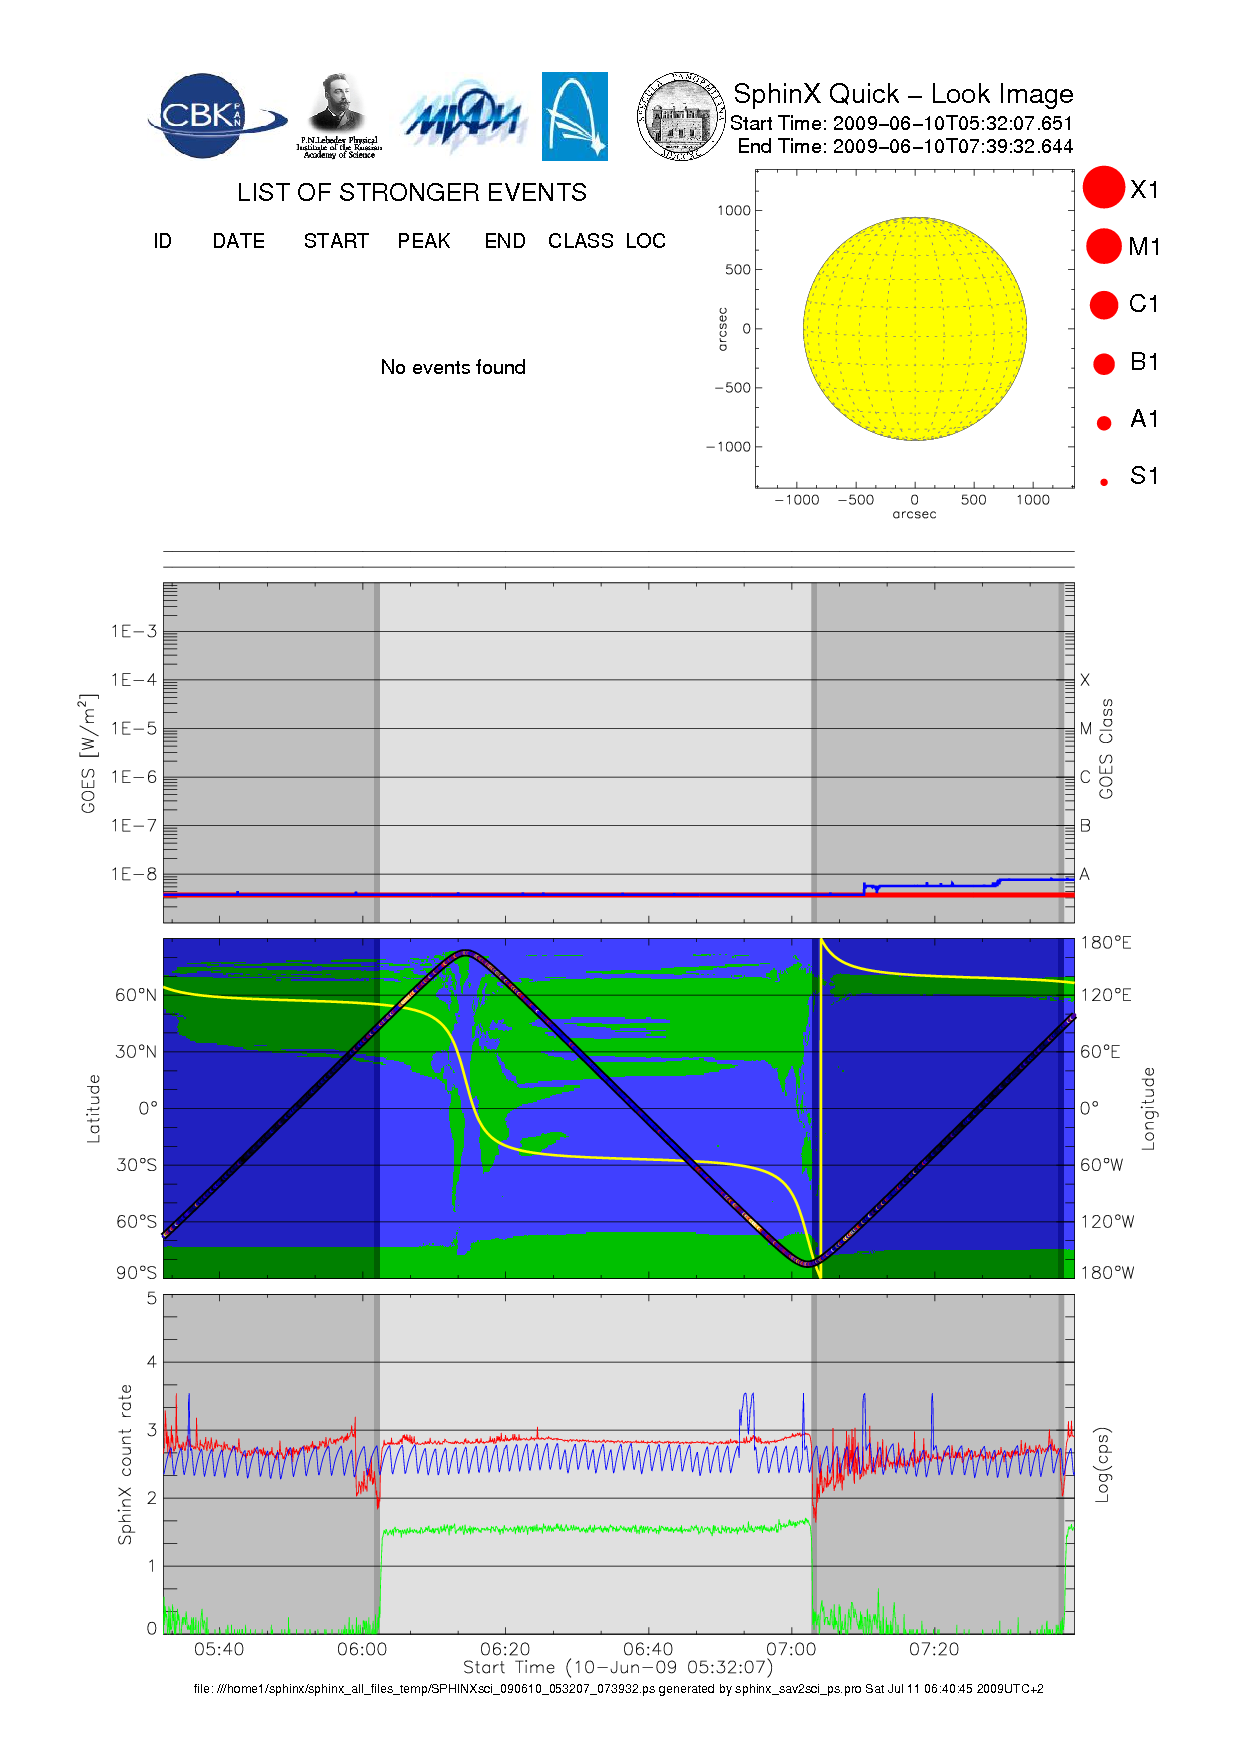Image resolution: width=1240 pixels, height=1754 pixels.
Task: Click the CLASS column header
Action: click(x=581, y=241)
